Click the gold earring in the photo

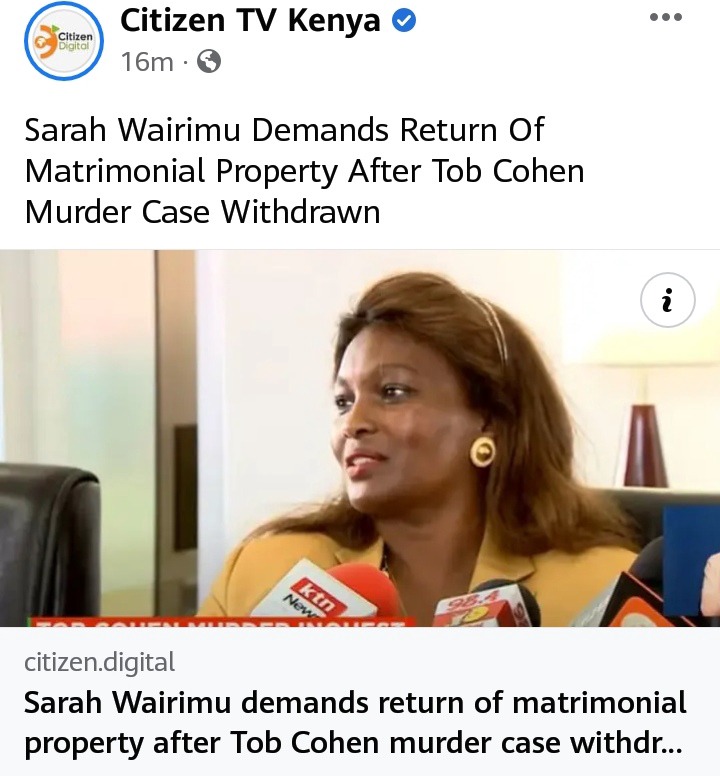[x=482, y=451]
